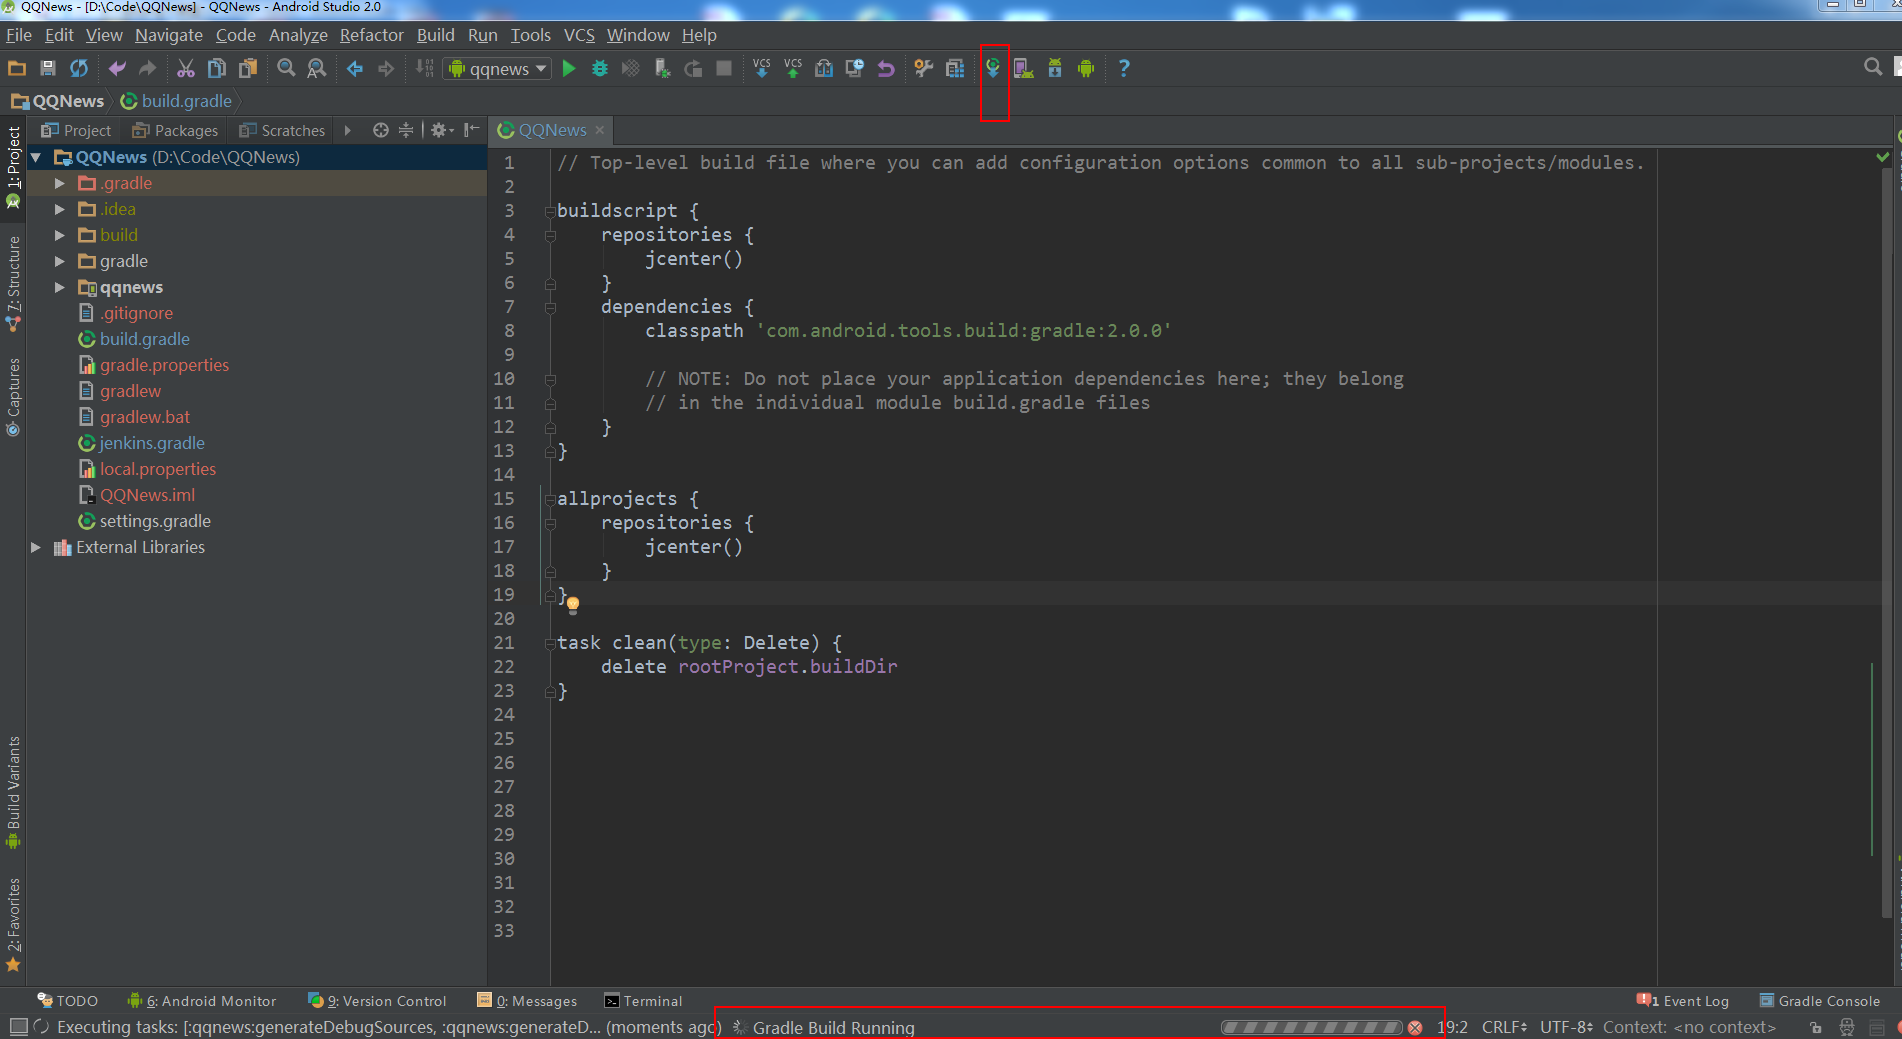Debug qqnews with the green bug icon
This screenshot has width=1902, height=1039.
click(x=600, y=68)
